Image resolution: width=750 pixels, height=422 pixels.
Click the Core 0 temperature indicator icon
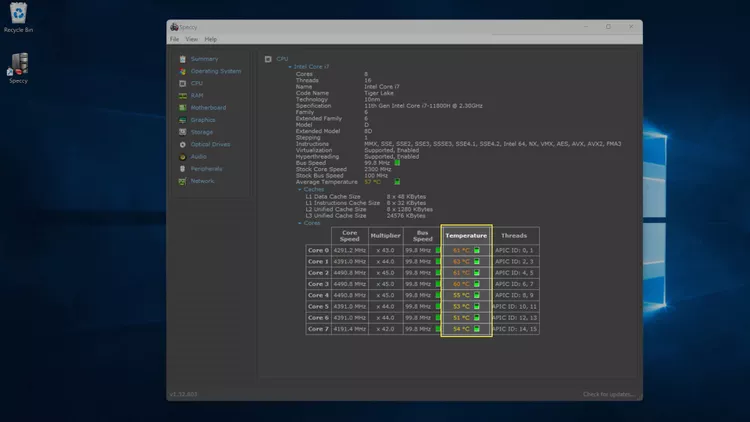477,250
